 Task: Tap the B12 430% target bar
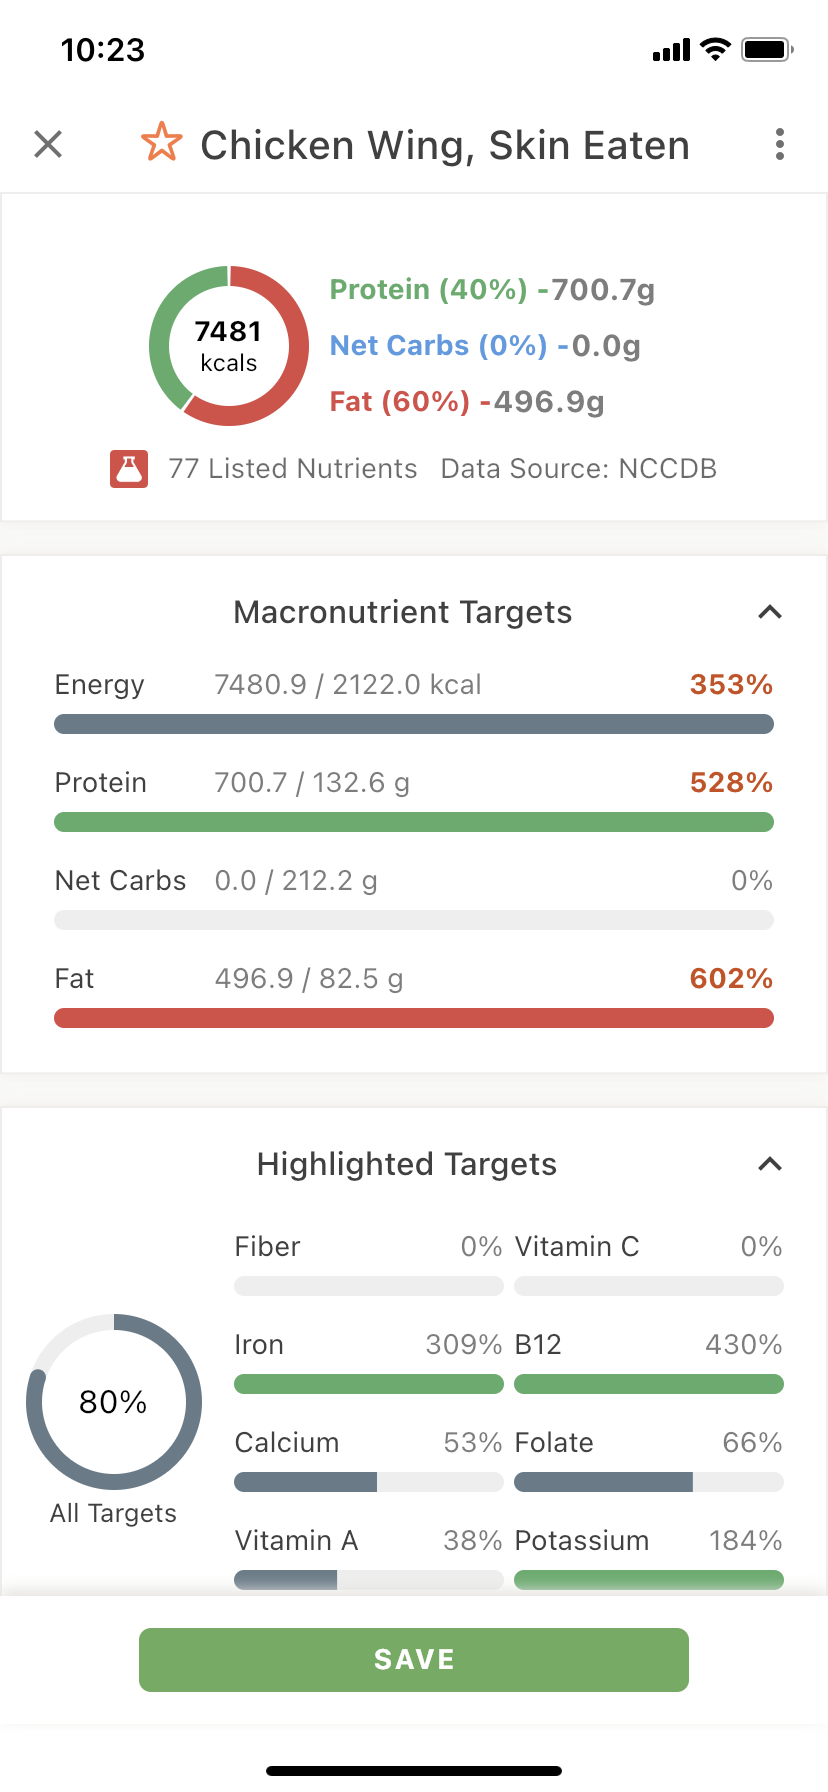point(649,1384)
